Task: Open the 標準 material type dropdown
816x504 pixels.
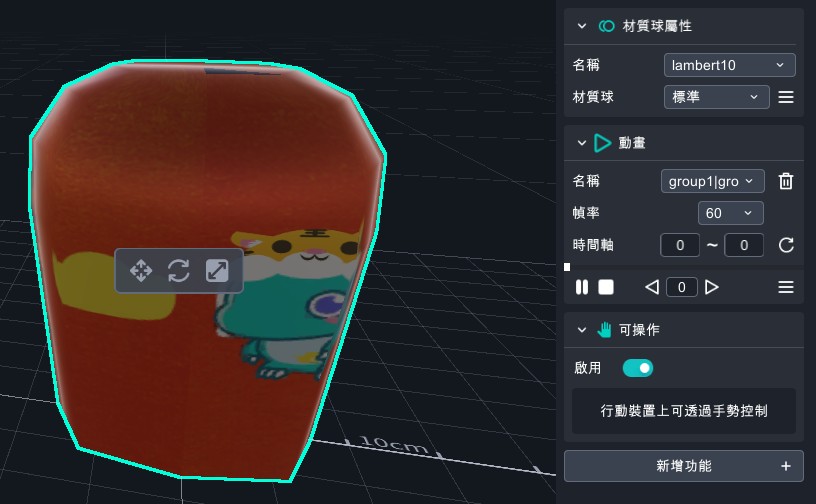Action: pyautogui.click(x=716, y=97)
